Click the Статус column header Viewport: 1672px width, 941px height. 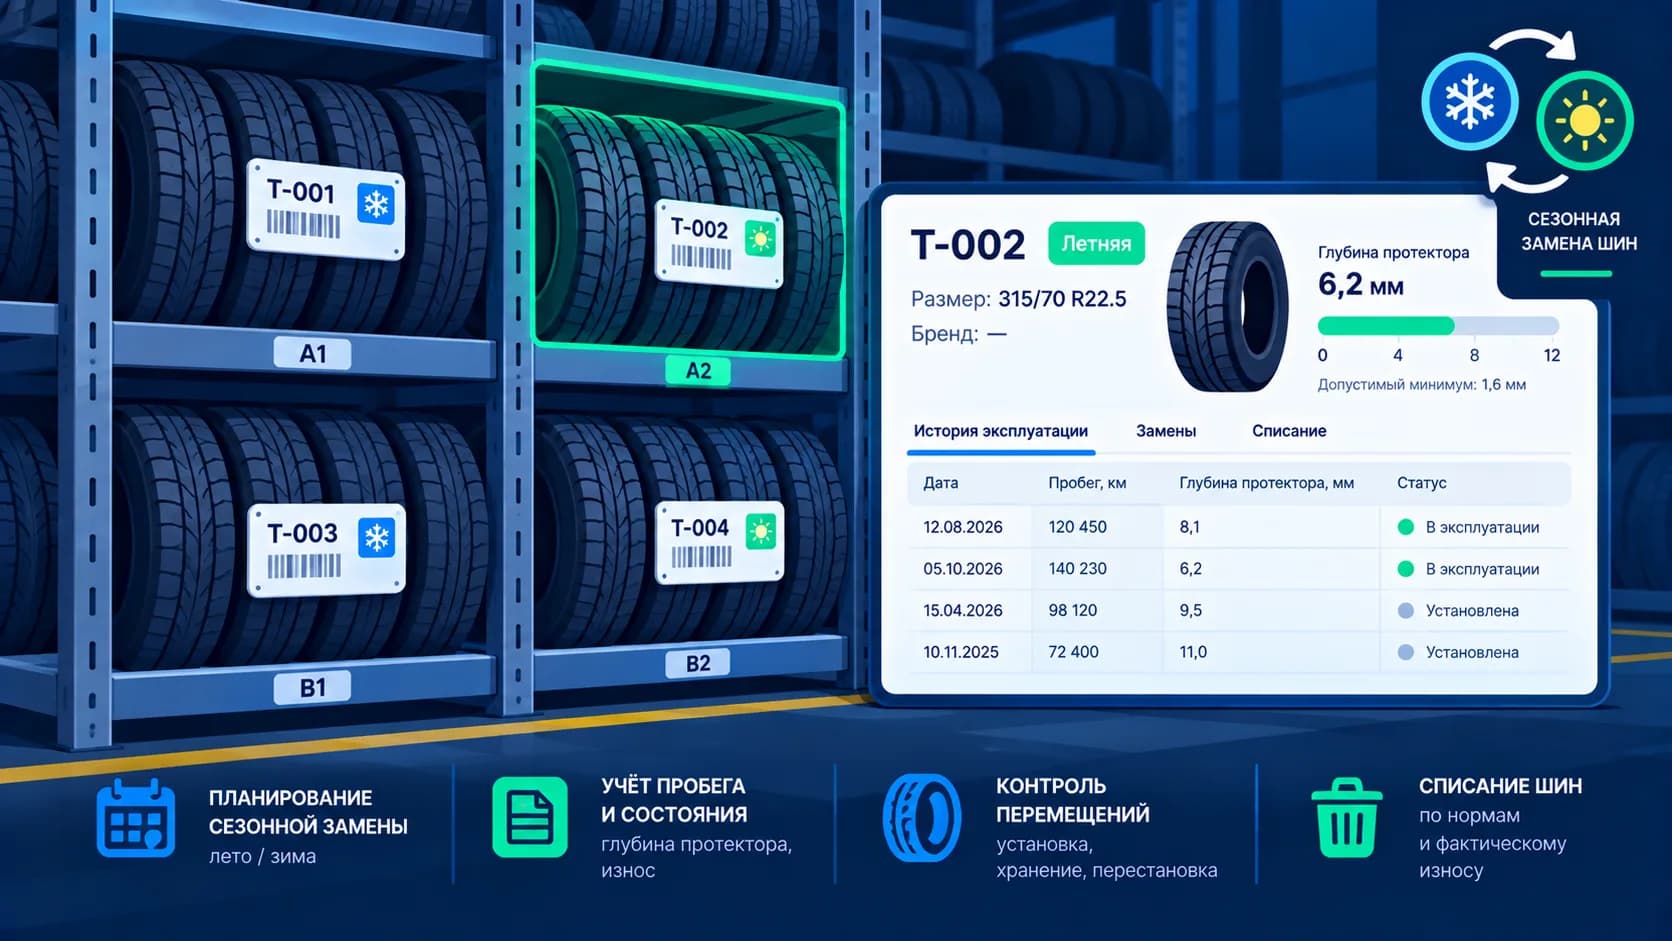point(1421,483)
